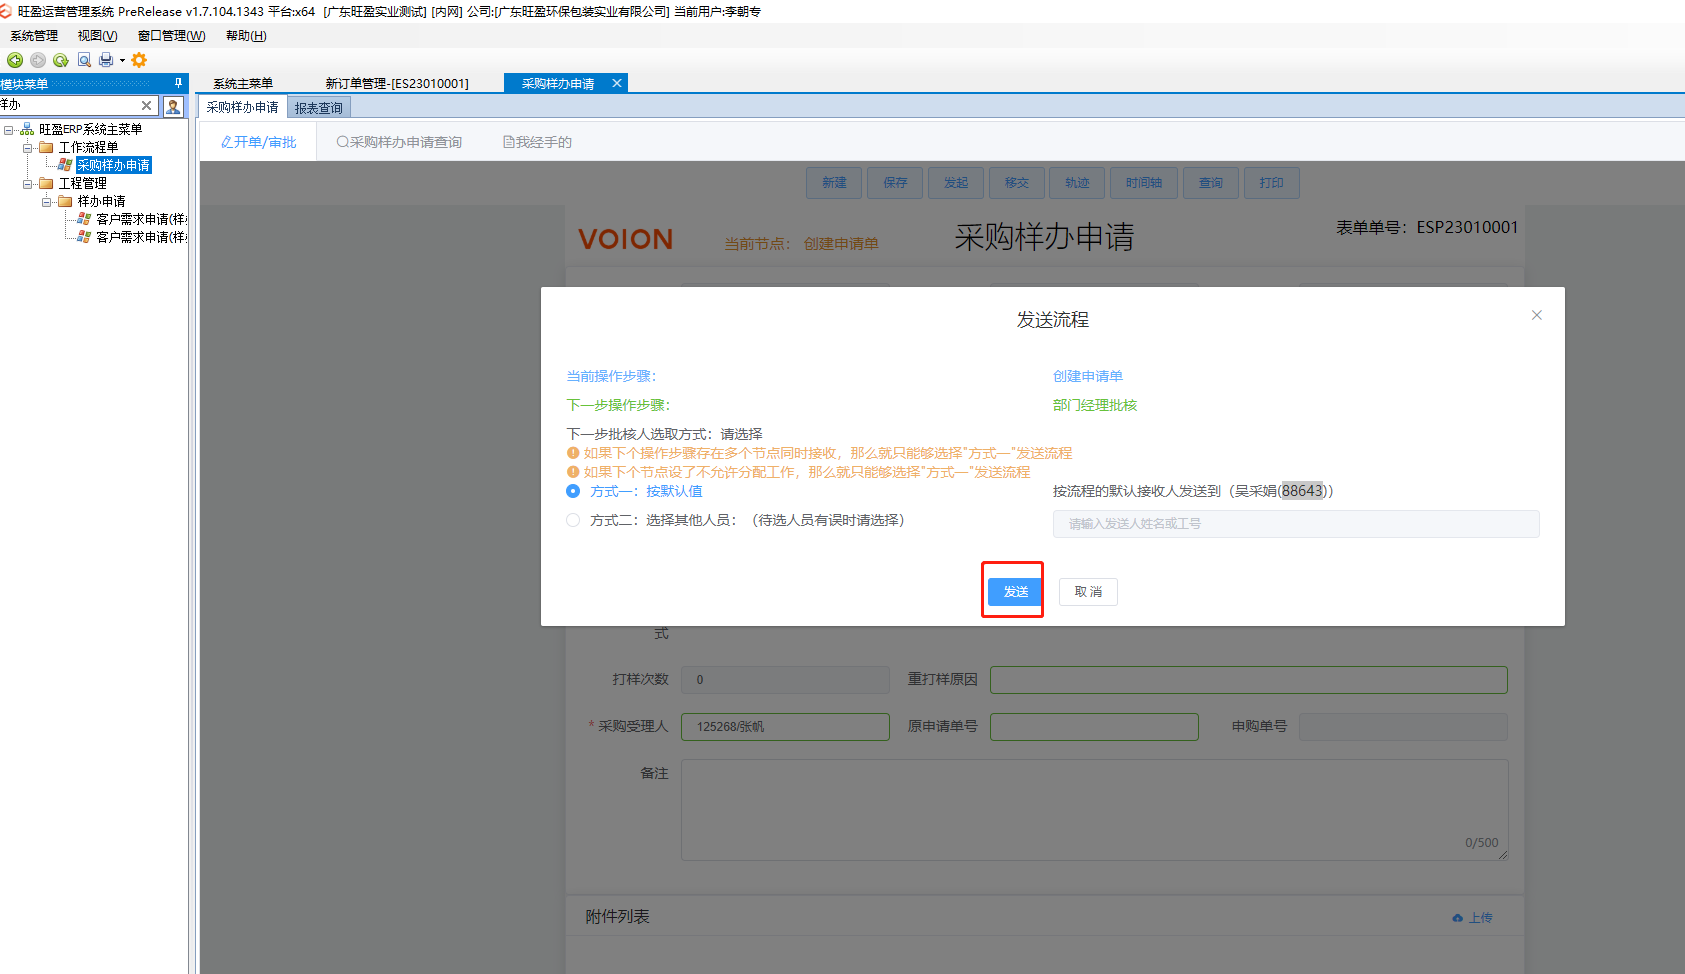Click the 上传 attachment link
This screenshot has height=974, width=1685.
point(1473,918)
